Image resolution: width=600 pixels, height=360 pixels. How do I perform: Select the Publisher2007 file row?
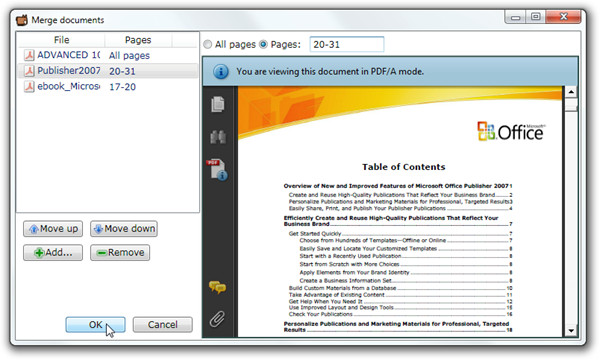tap(108, 71)
